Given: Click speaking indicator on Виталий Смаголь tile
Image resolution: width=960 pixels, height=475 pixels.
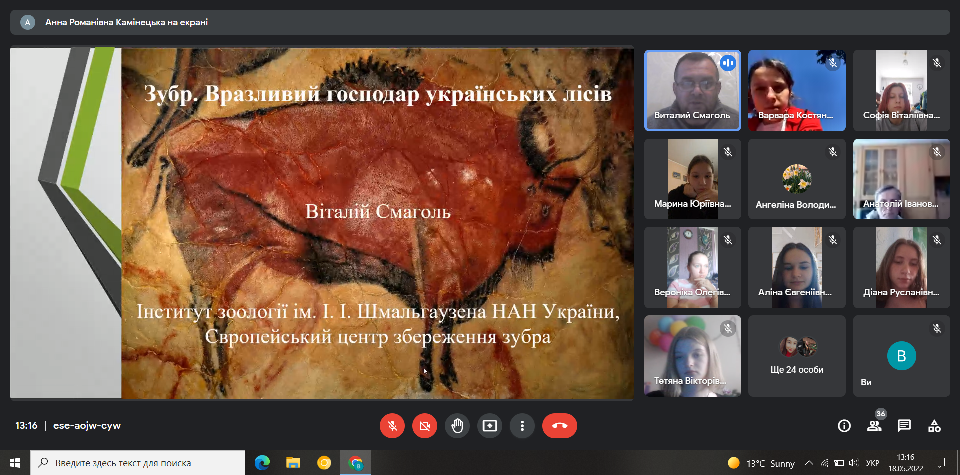Looking at the screenshot, I should pyautogui.click(x=727, y=63).
